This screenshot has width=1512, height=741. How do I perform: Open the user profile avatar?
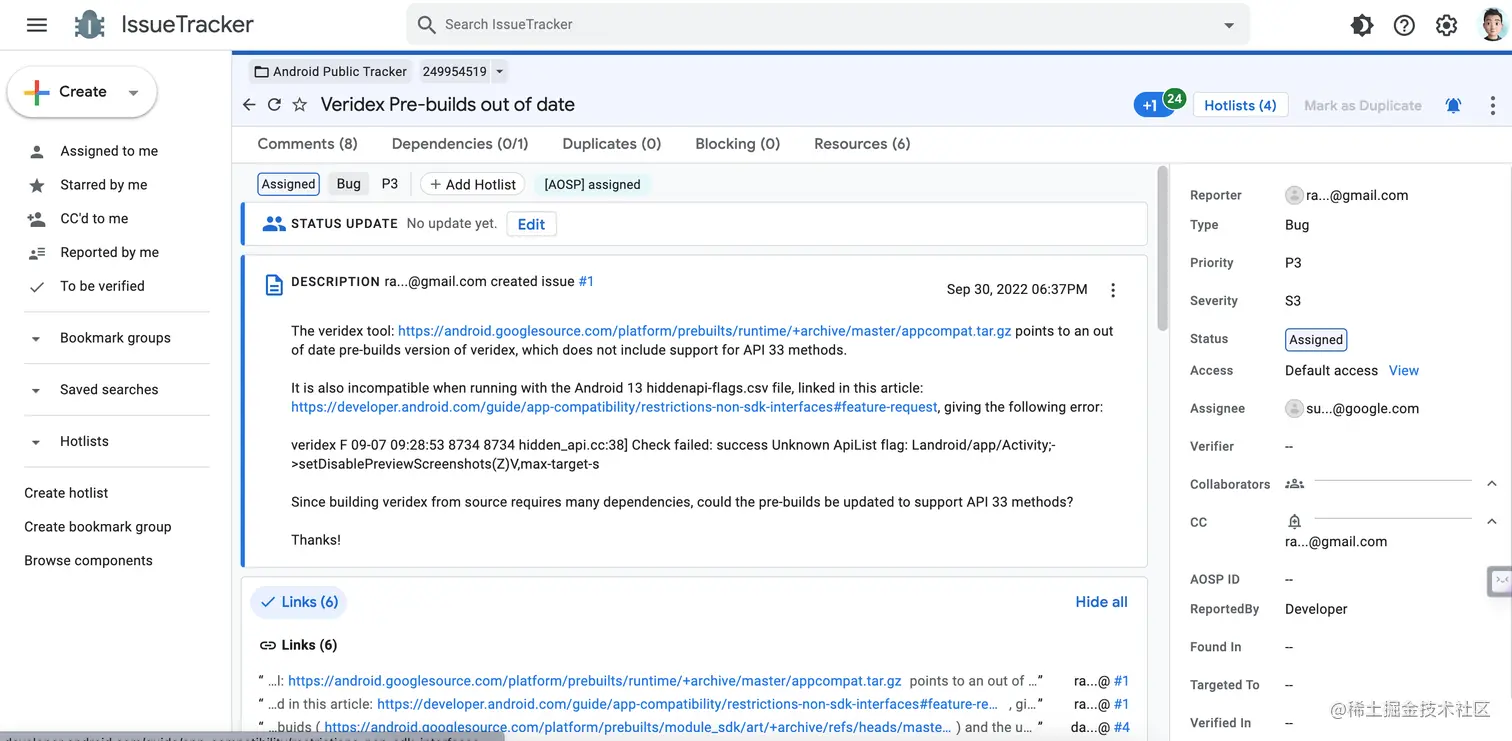click(1491, 25)
